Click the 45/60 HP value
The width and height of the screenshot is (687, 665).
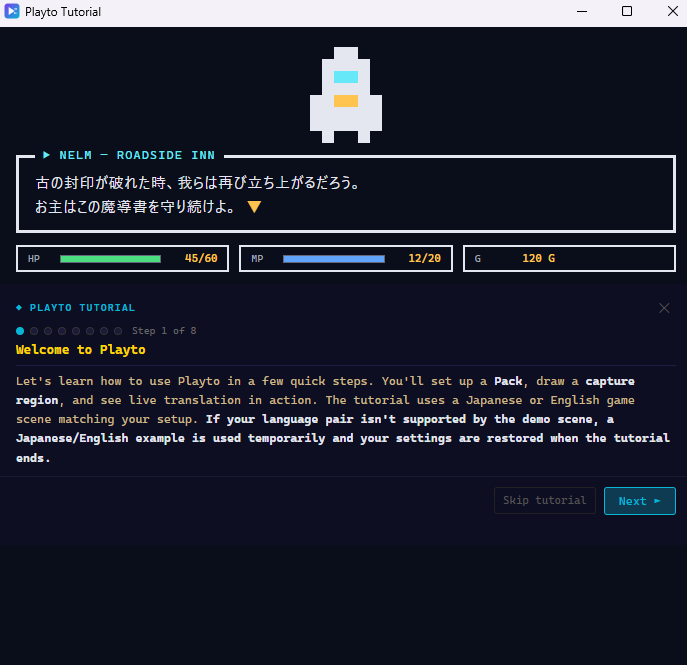[201, 258]
